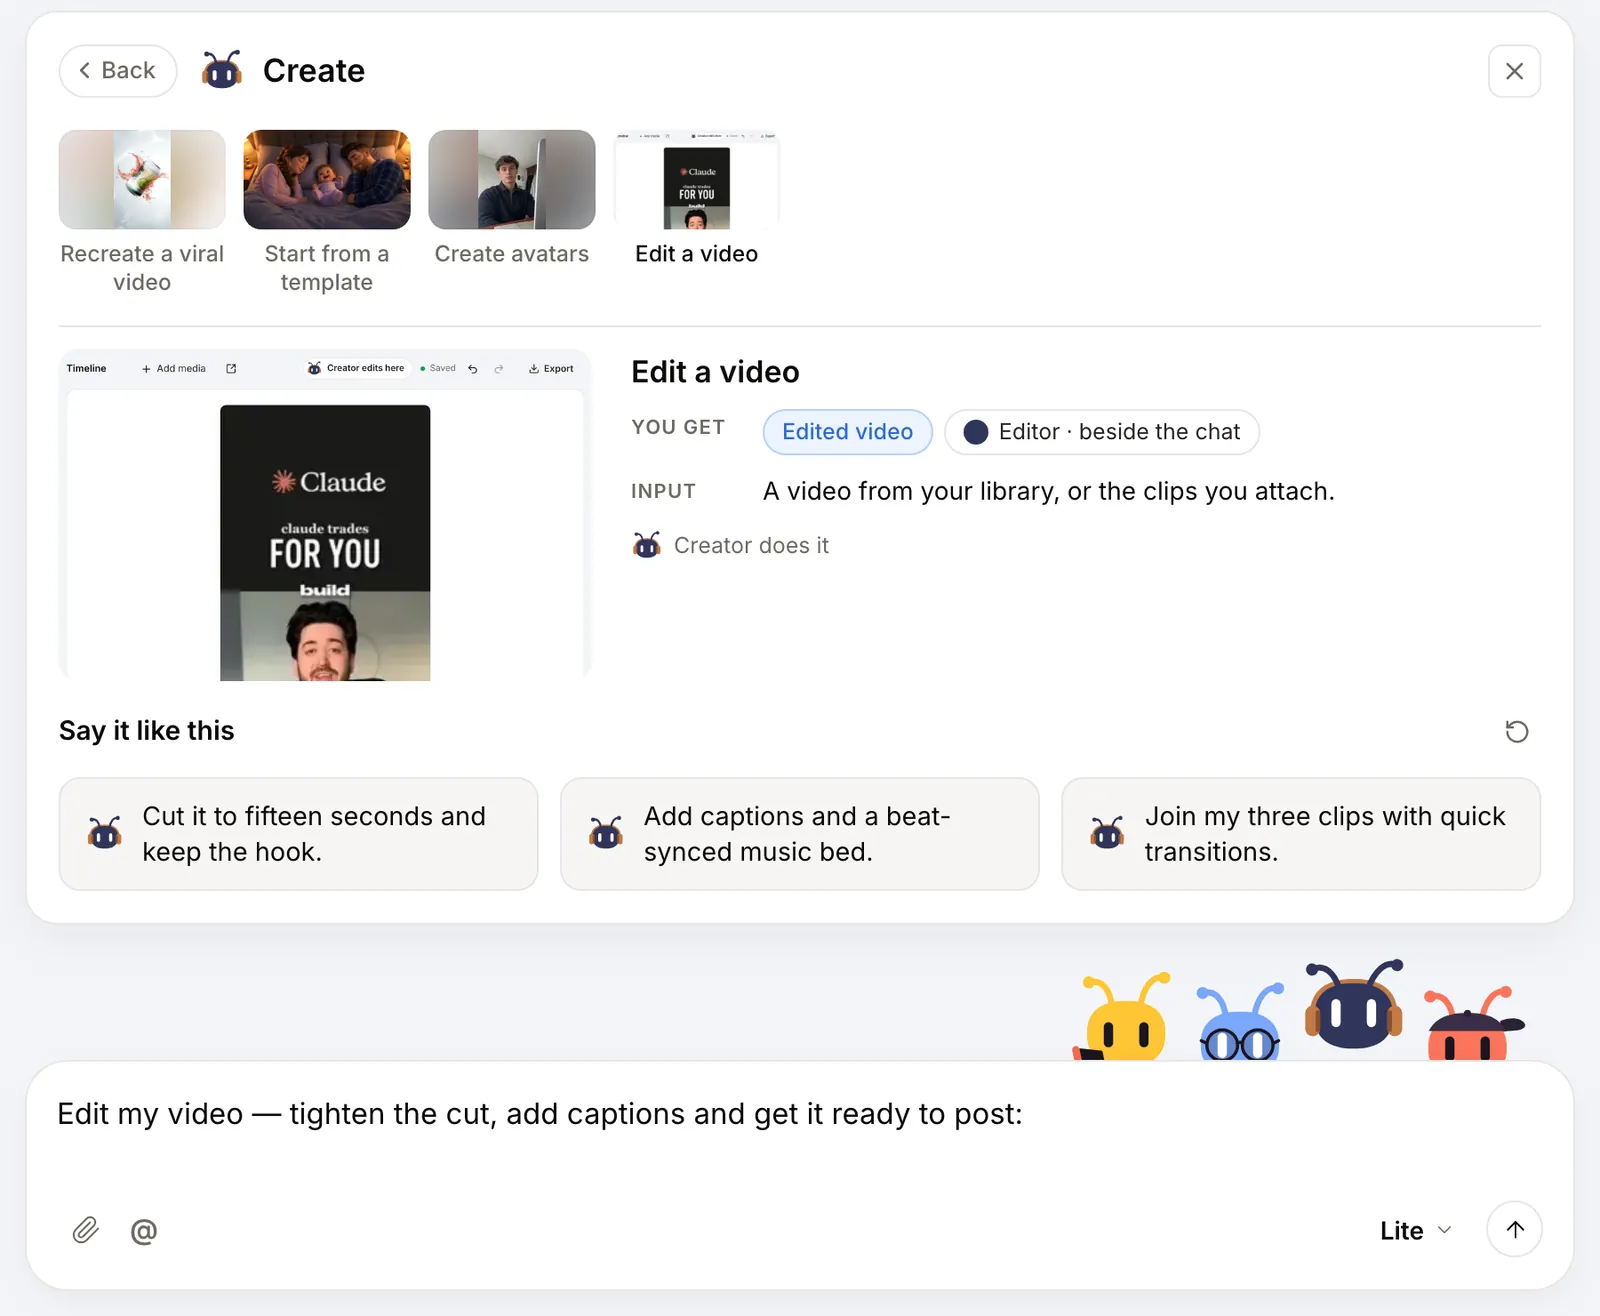Screen dimensions: 1600x1316
Task: Click the Saved status indicator
Action: click(x=438, y=369)
